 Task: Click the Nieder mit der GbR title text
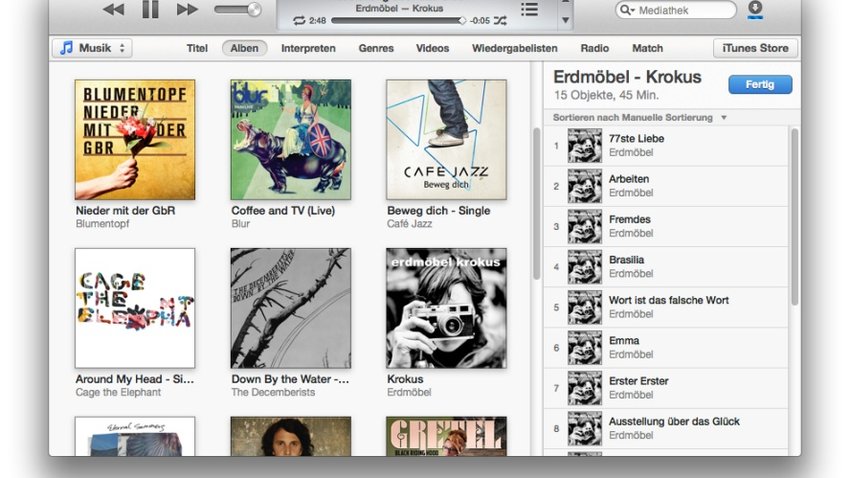tap(125, 211)
